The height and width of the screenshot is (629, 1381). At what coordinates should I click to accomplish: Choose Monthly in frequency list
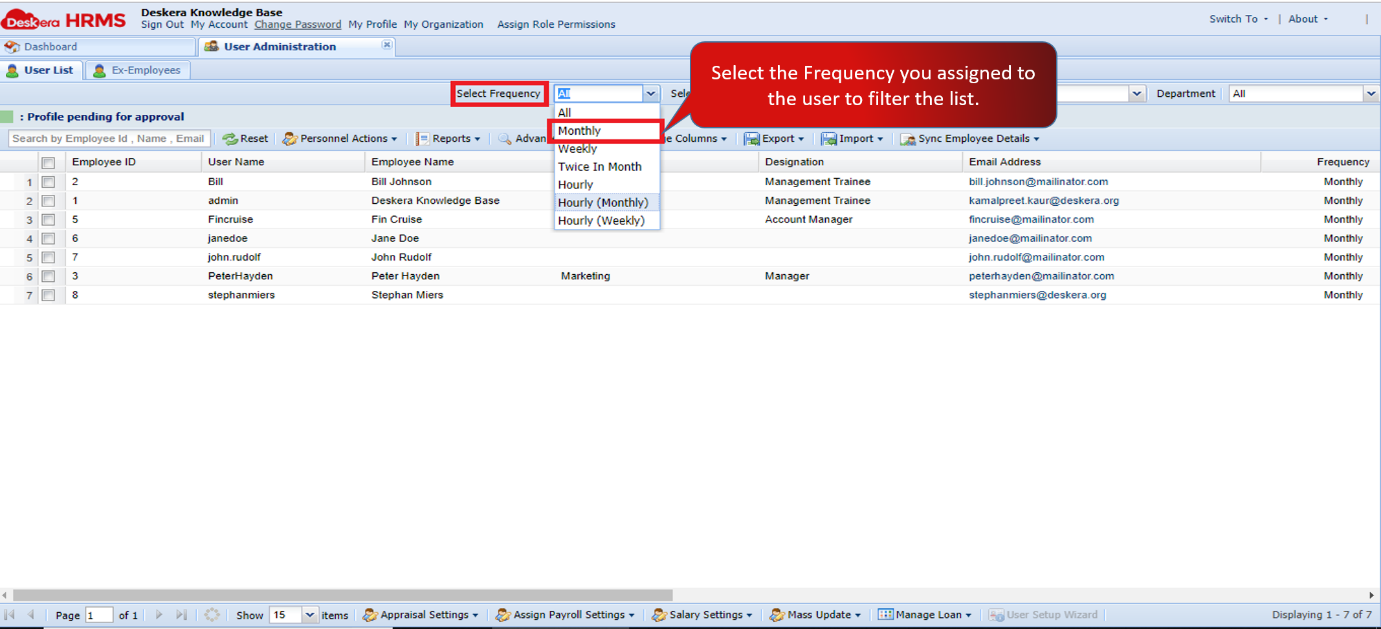pos(607,131)
